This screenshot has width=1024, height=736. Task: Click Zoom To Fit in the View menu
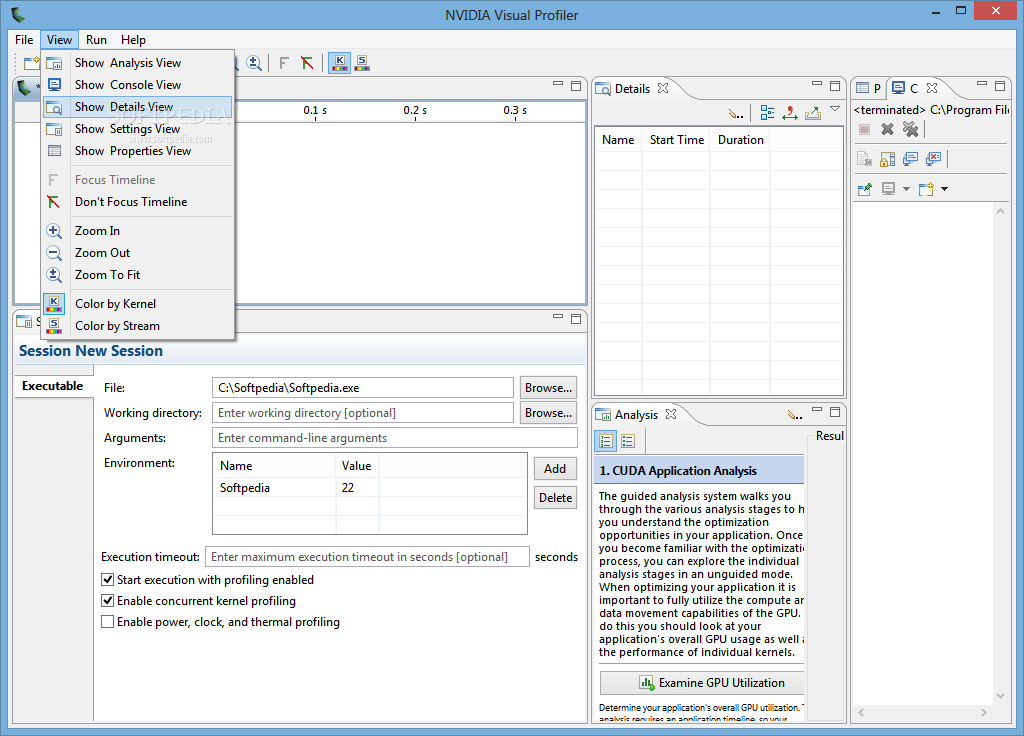click(138, 275)
